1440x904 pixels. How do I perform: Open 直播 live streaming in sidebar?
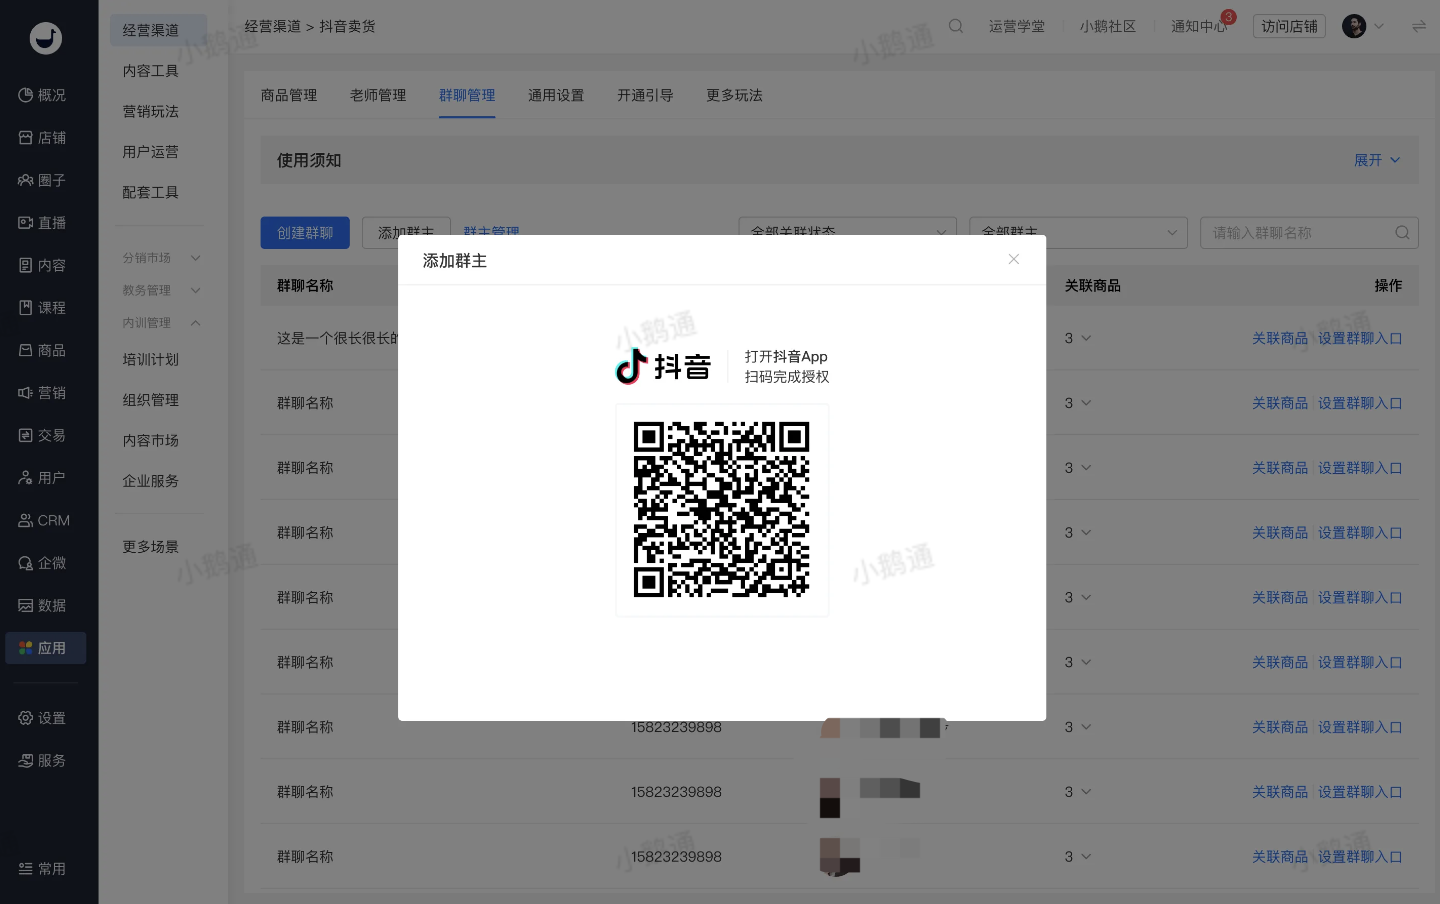[x=42, y=223]
